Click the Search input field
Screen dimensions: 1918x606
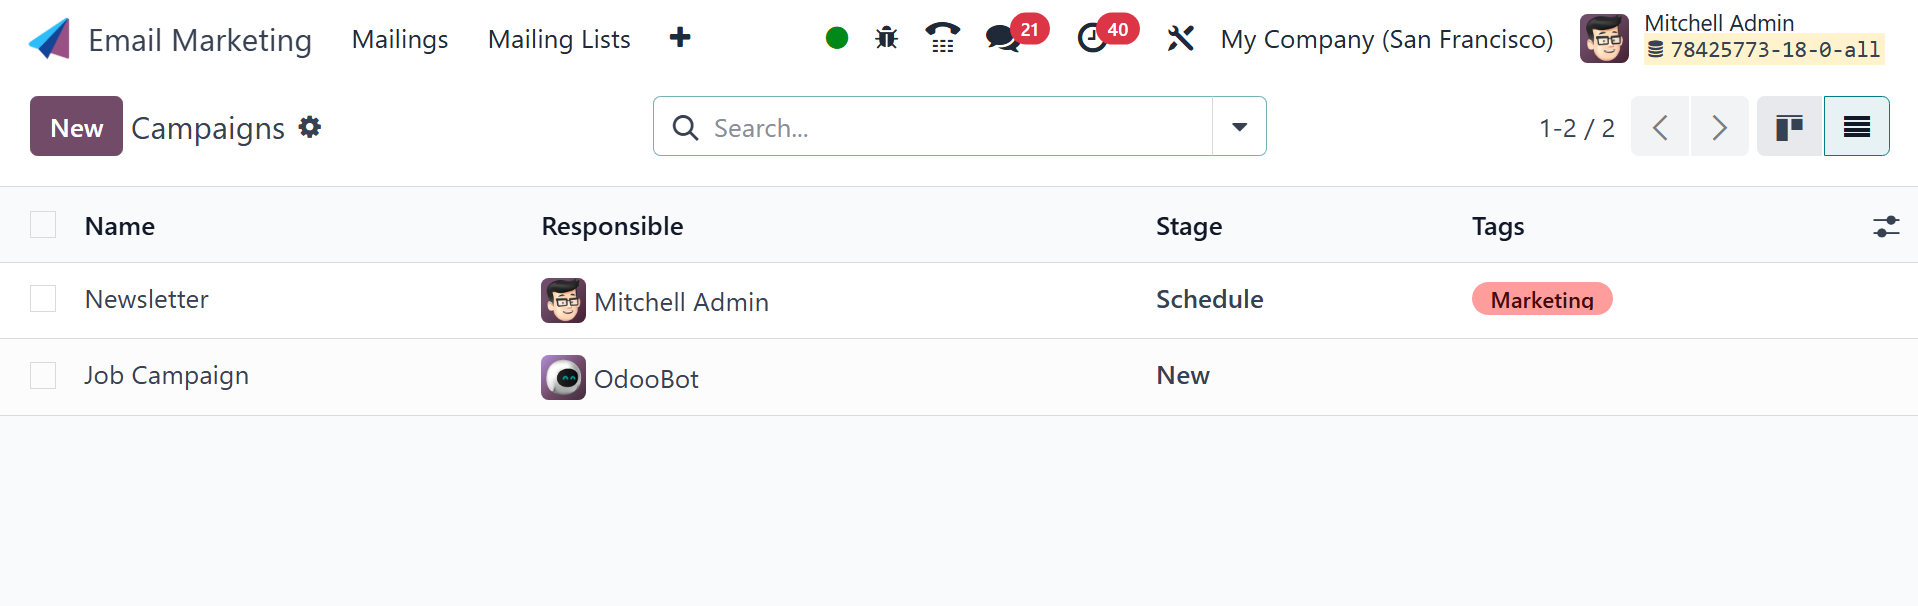950,127
